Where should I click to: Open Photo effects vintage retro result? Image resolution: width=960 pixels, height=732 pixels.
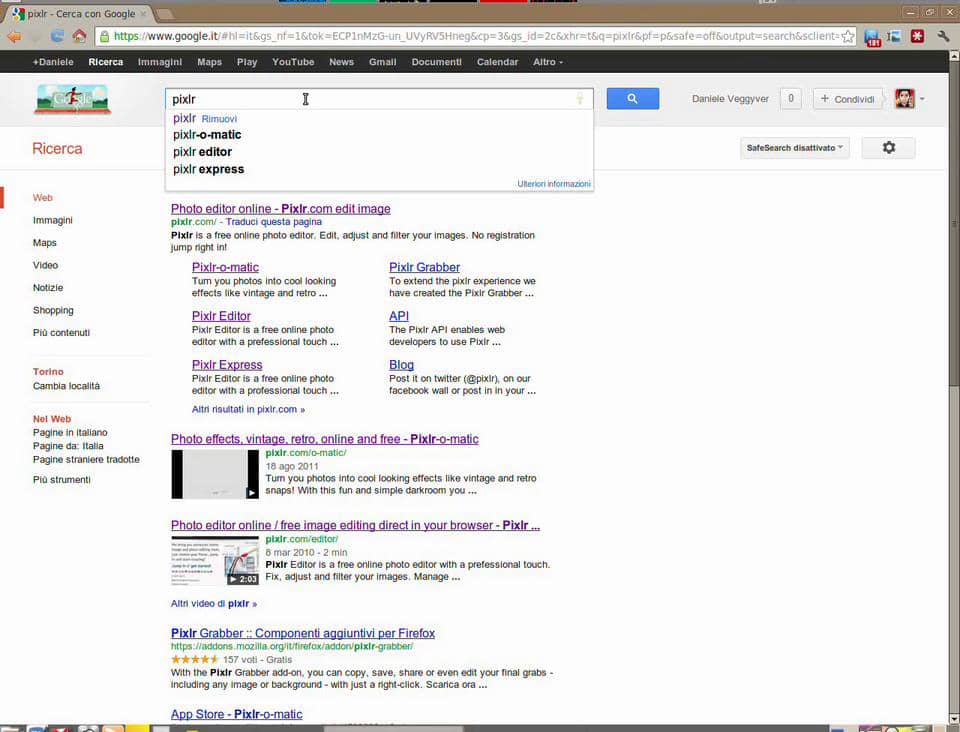click(324, 439)
